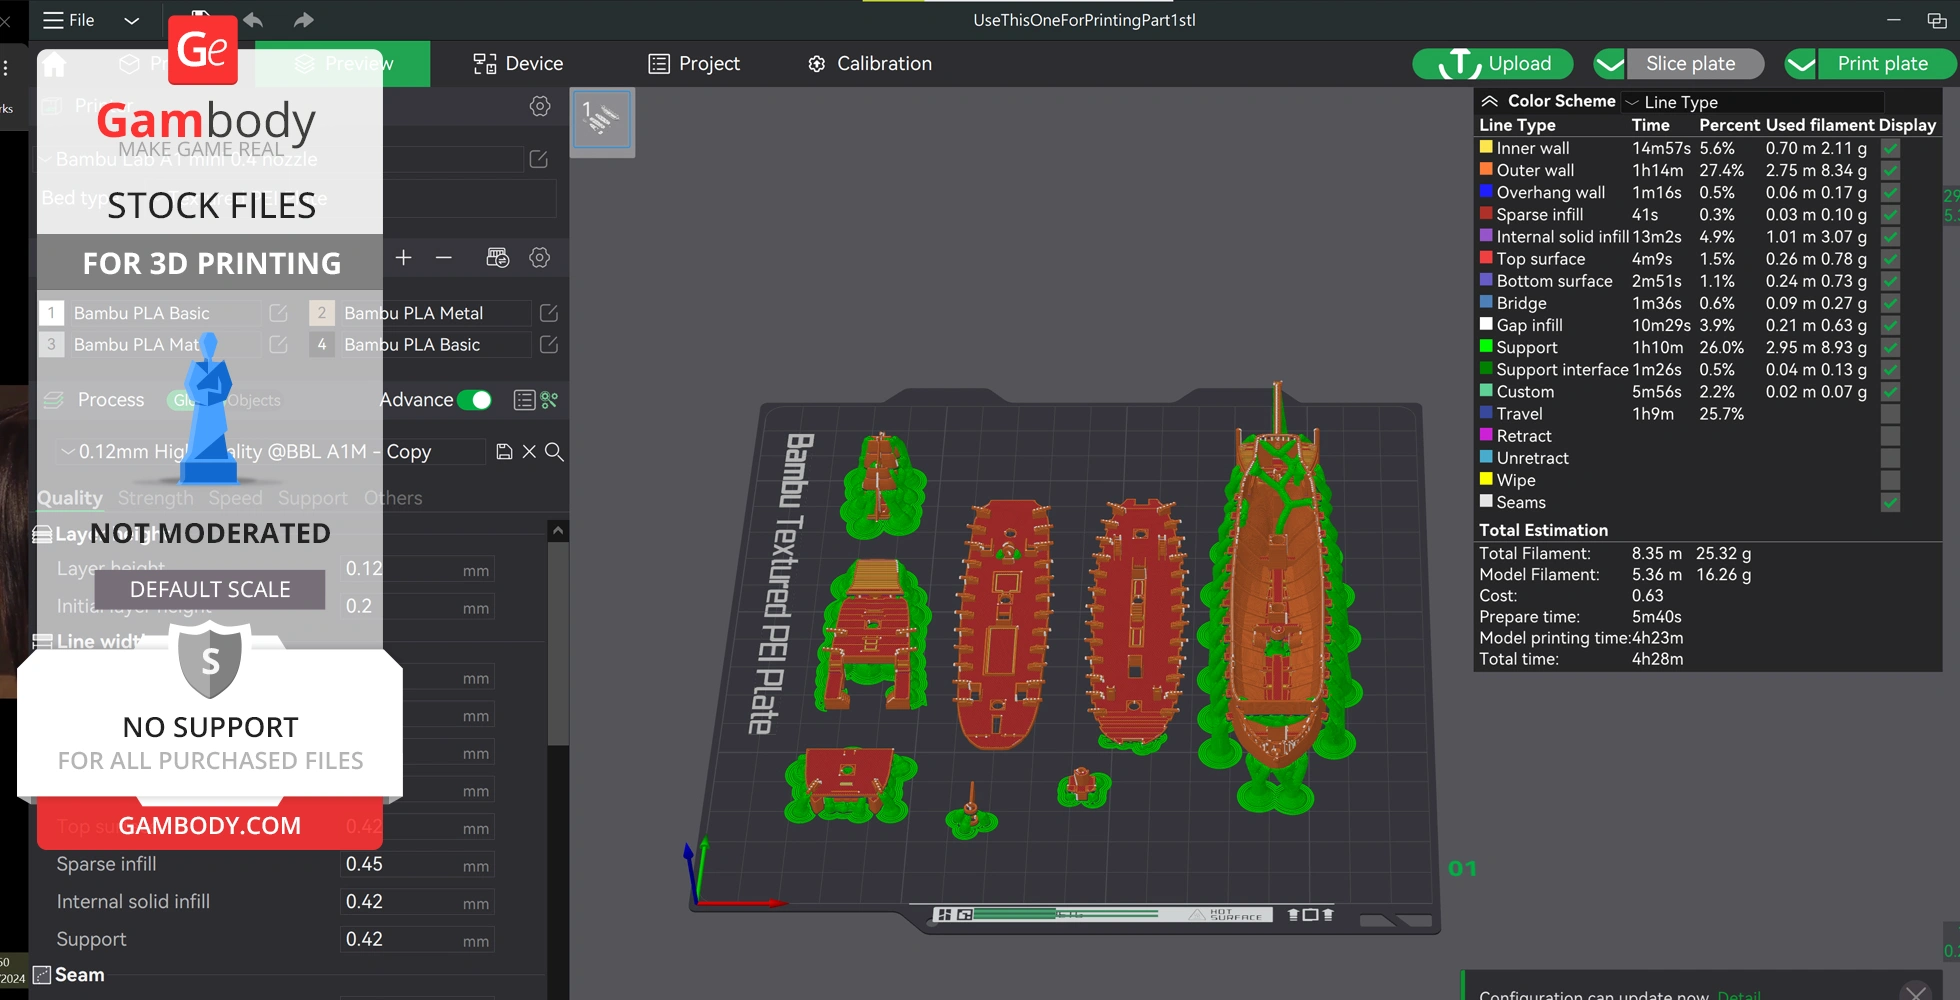The width and height of the screenshot is (1960, 1000).
Task: Save the process preset icon
Action: click(504, 452)
